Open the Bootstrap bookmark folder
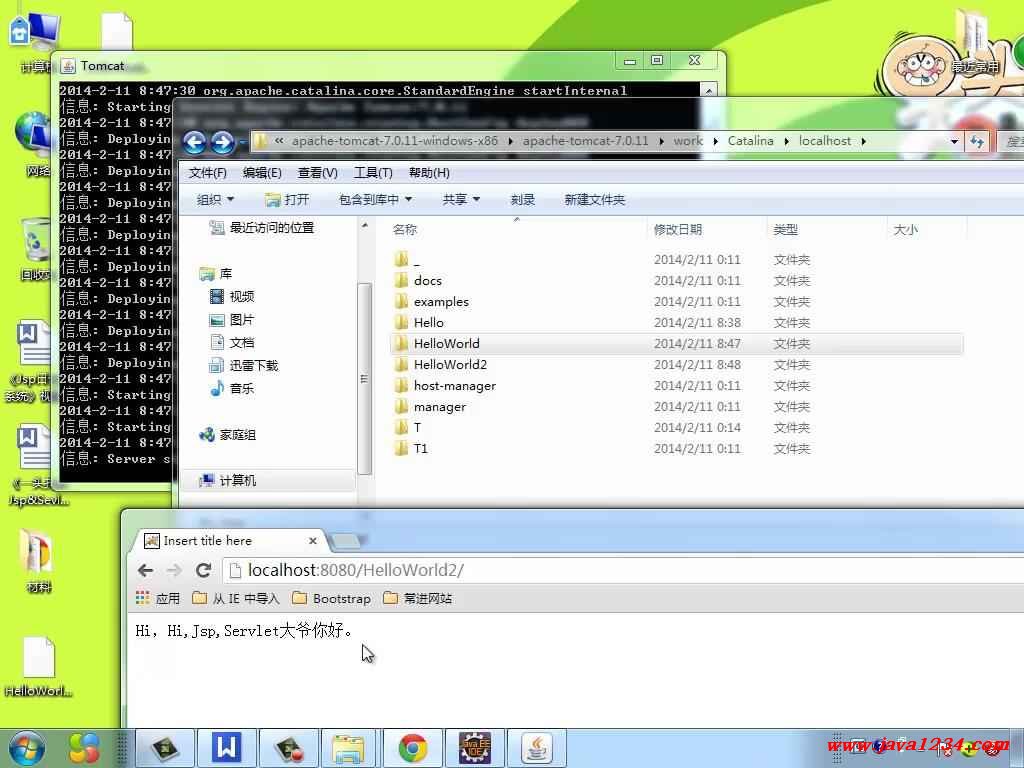Viewport: 1024px width, 768px height. [331, 598]
